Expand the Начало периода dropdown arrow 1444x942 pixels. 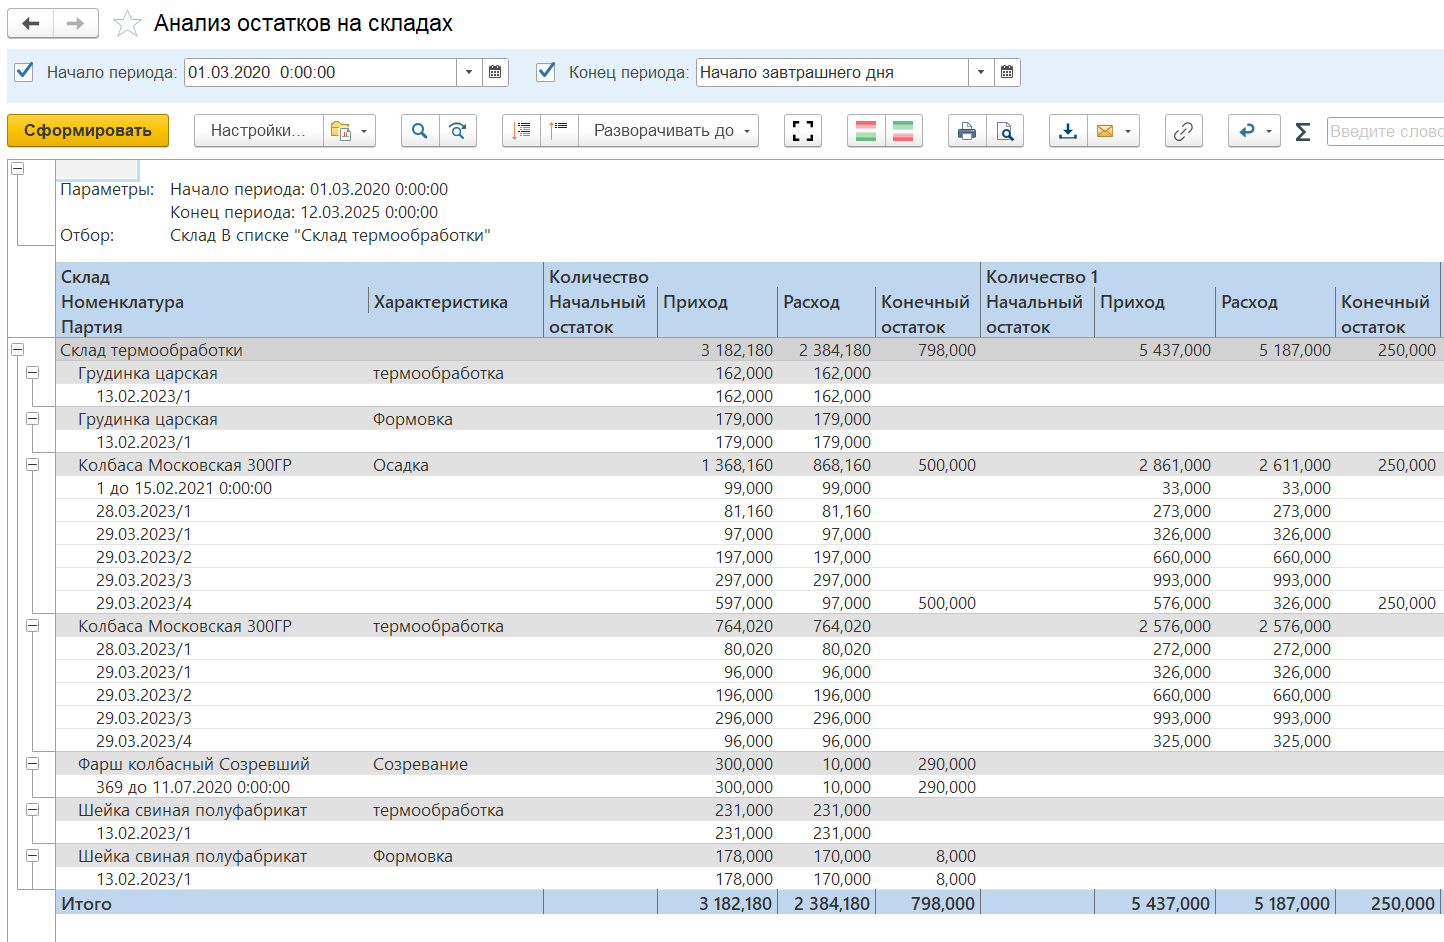[469, 72]
